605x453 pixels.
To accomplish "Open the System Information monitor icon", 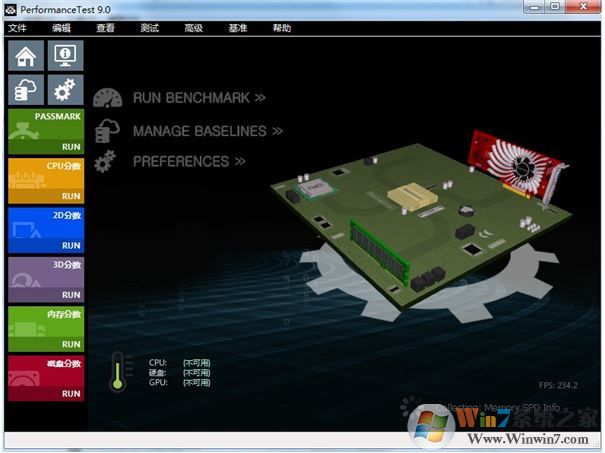I will tap(65, 56).
